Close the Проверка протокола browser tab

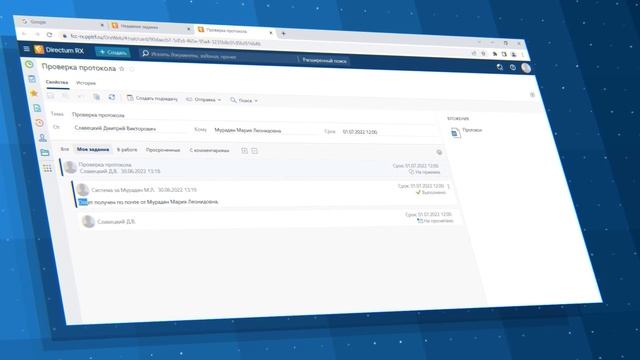point(271,33)
